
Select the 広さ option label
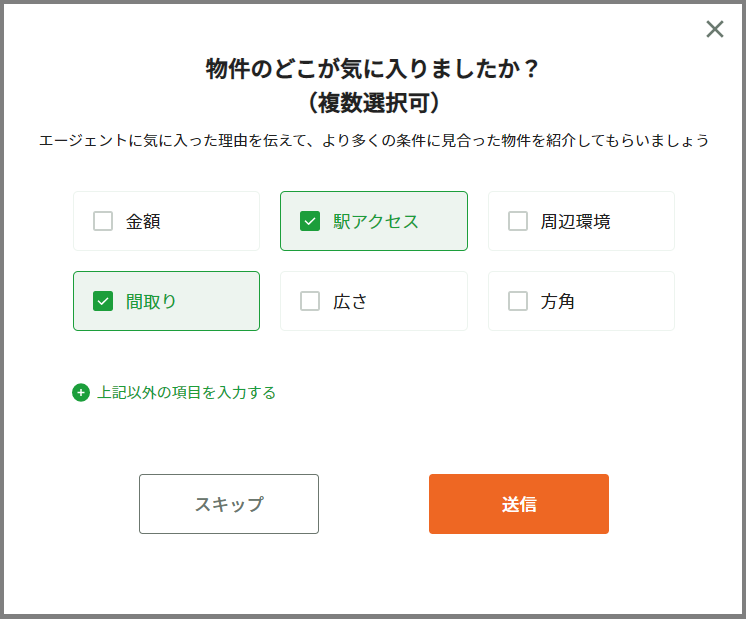[350, 301]
